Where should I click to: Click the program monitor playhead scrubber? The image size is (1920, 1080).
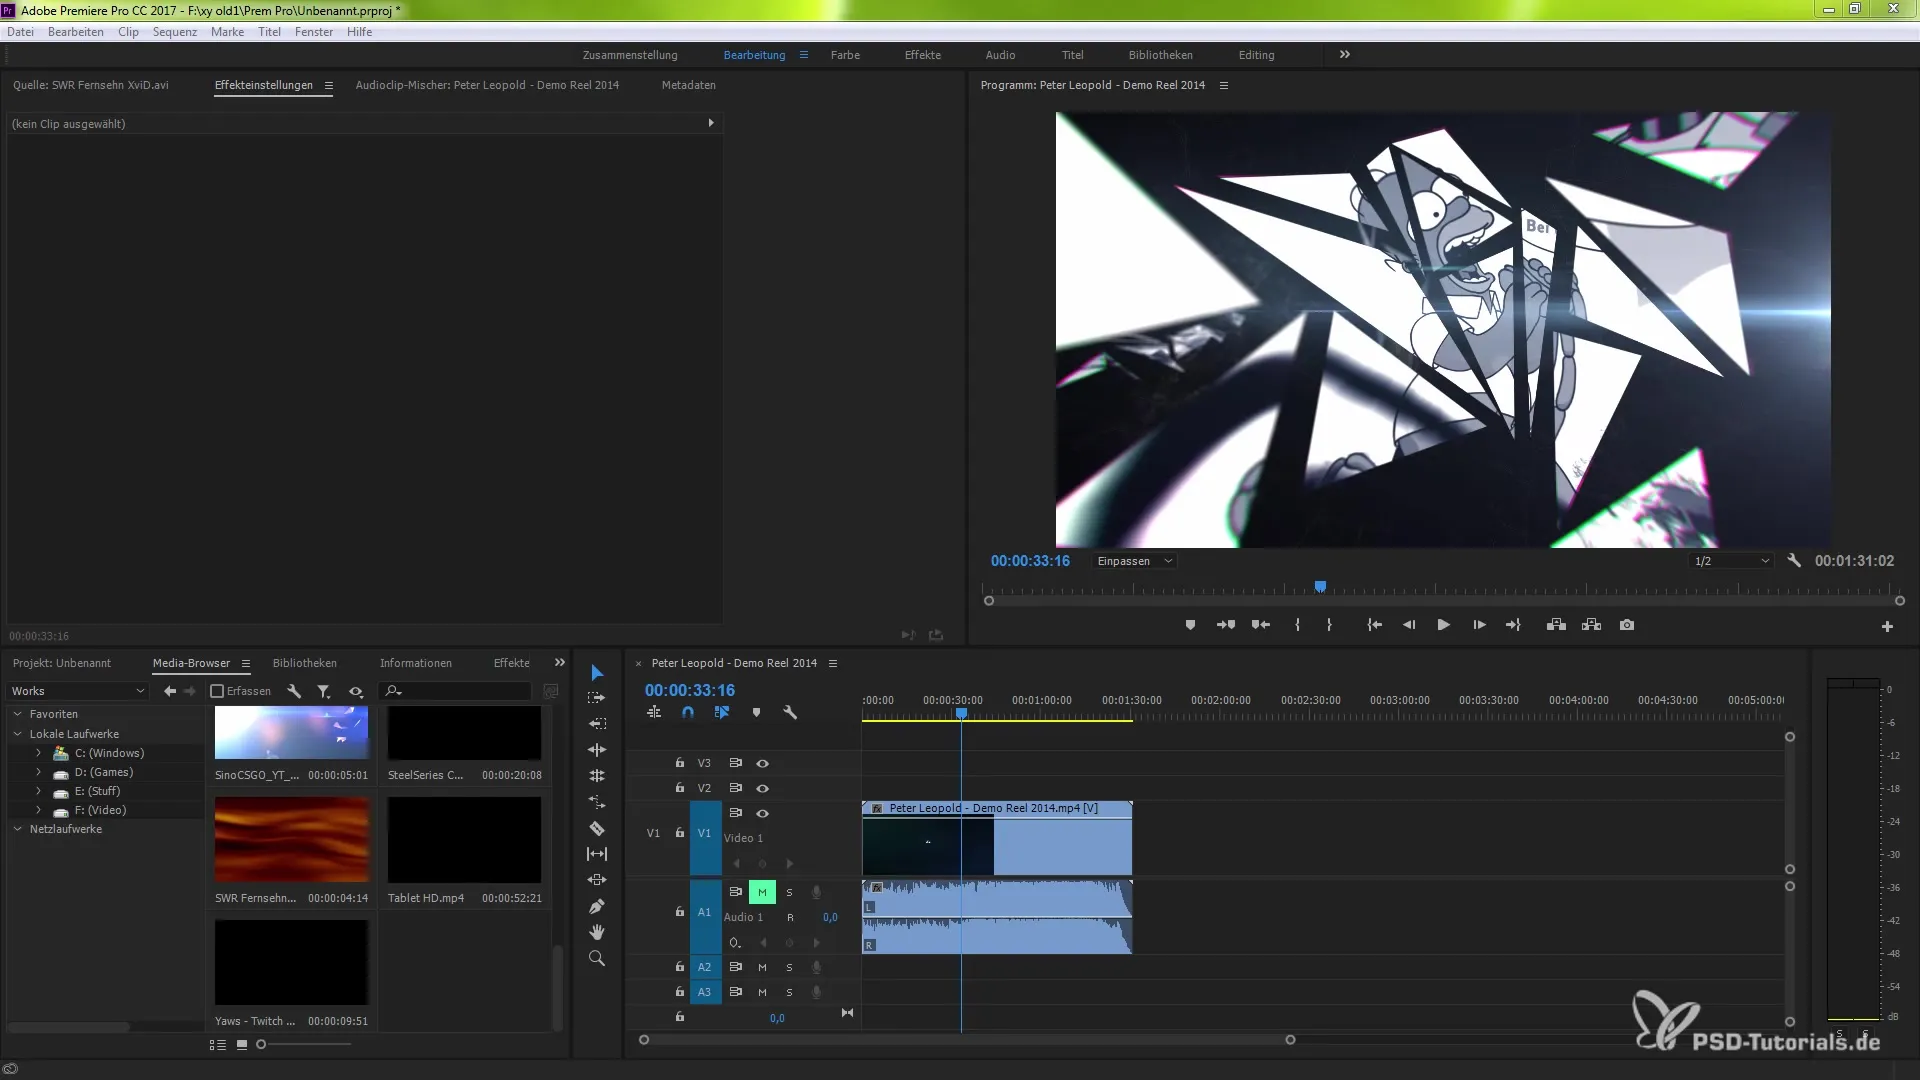(x=1320, y=587)
